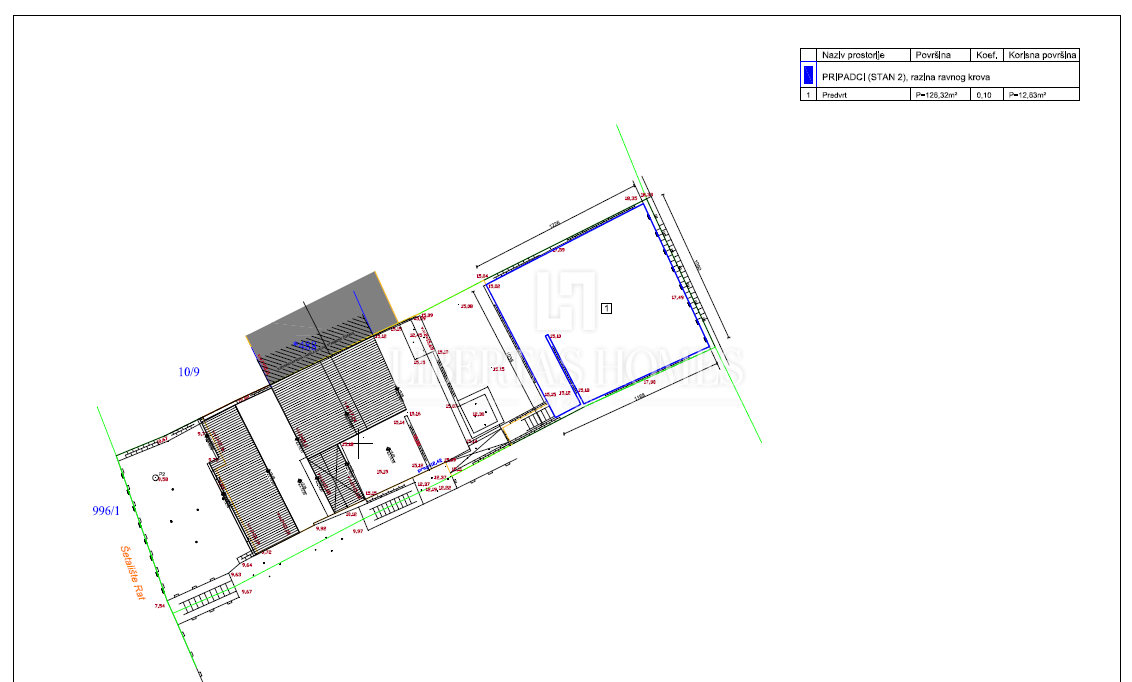
Task: Click the parcel label '10/9'
Action: 189,372
